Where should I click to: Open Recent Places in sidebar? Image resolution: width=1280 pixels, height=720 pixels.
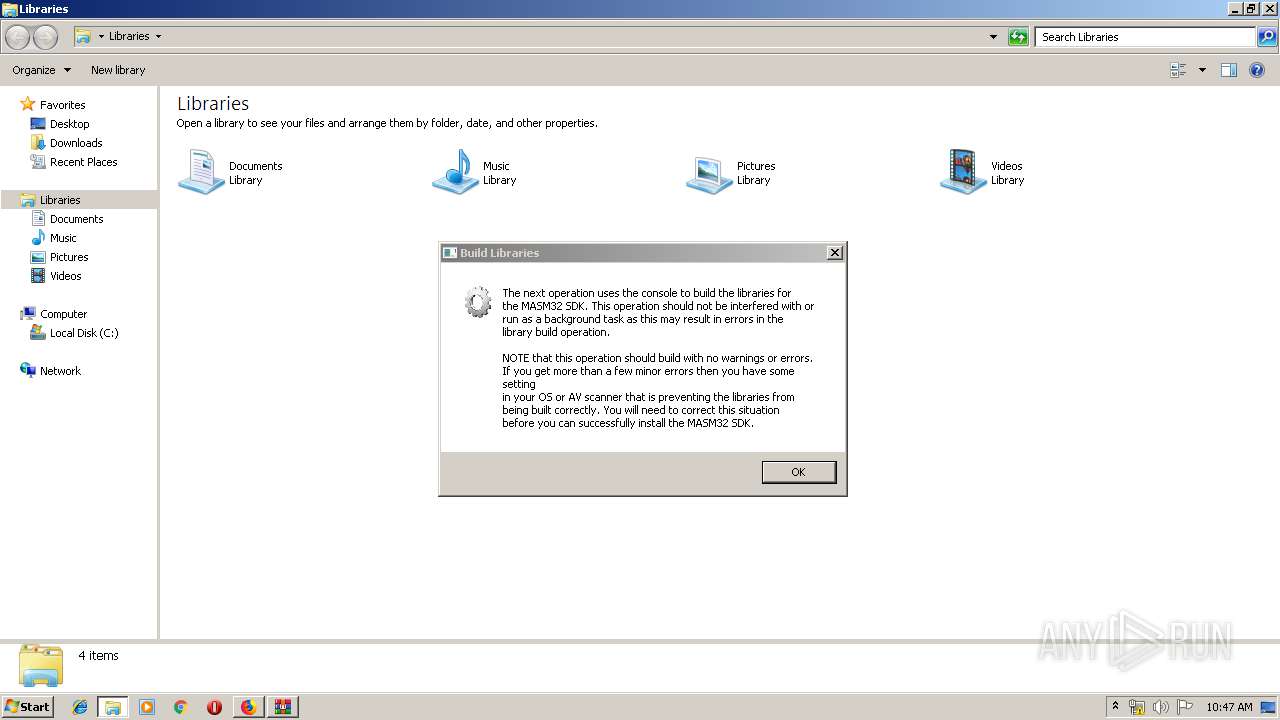83,162
